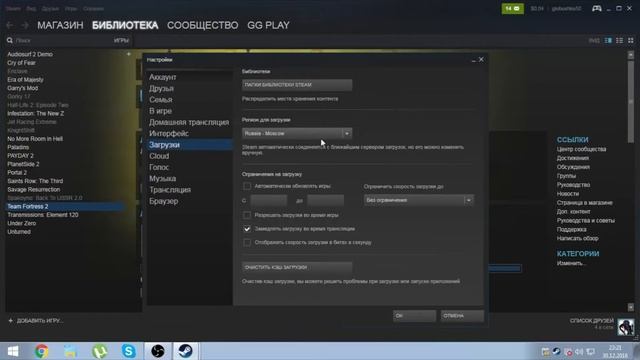Open uTorrent from the taskbar
640x360 pixels.
(x=100, y=351)
